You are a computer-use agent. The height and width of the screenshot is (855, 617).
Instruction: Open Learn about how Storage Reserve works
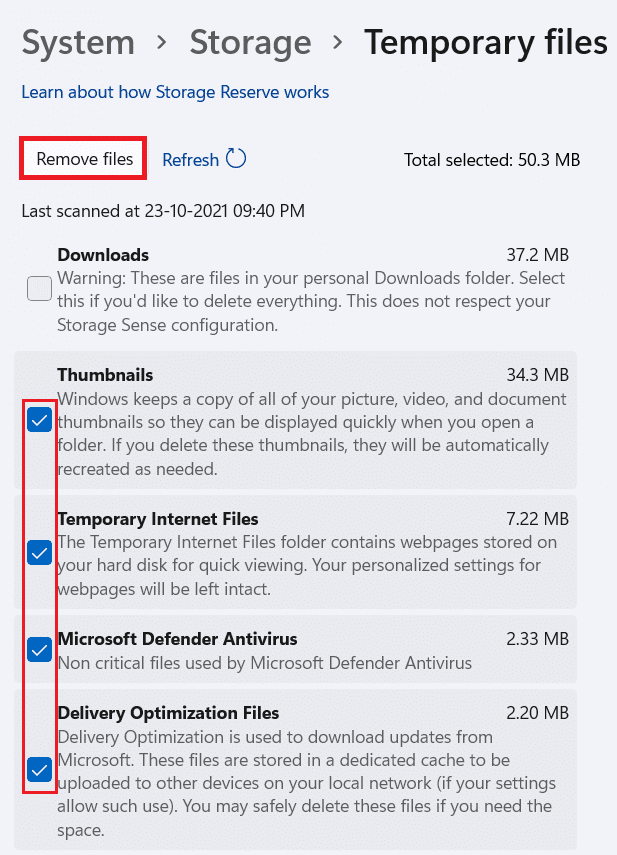click(x=175, y=92)
